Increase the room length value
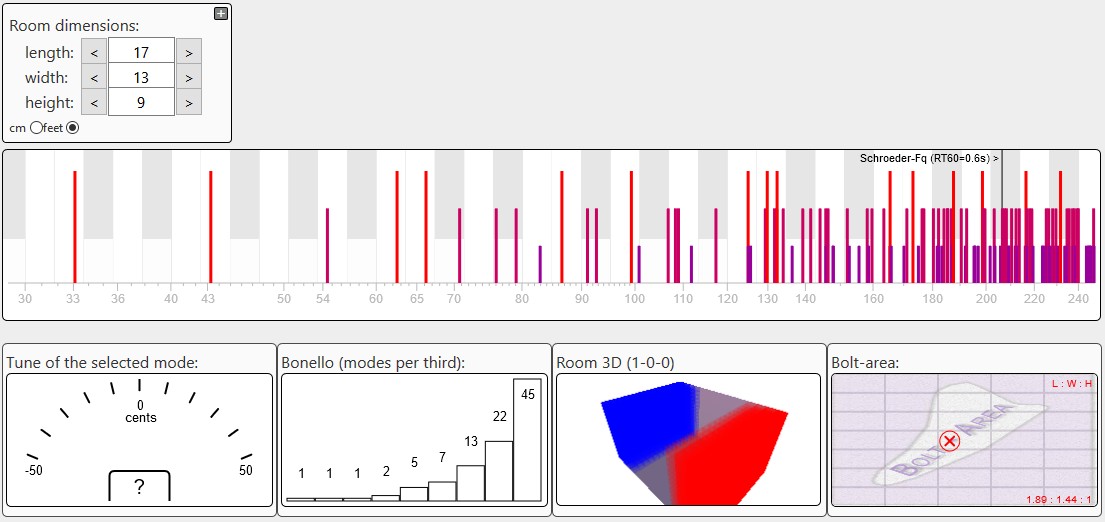Viewport: 1105px width, 522px height. coord(189,52)
